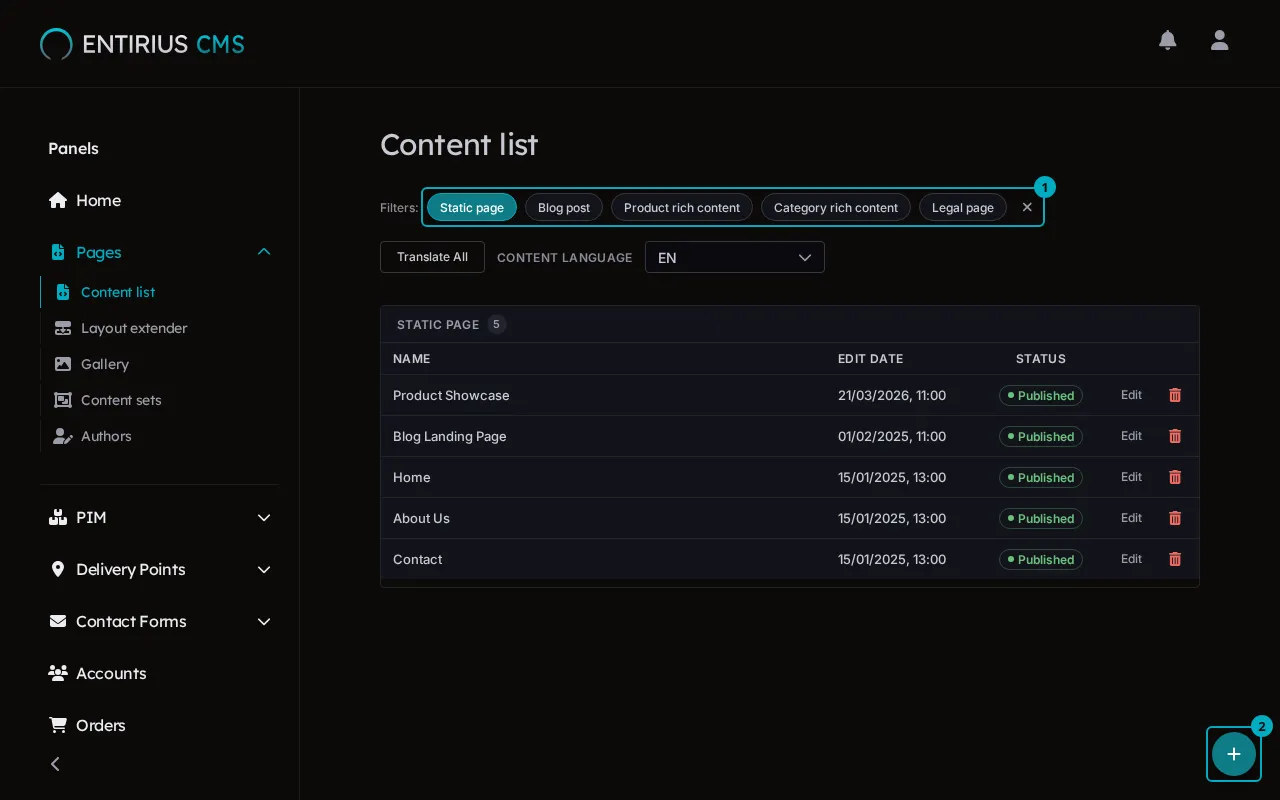Screen dimensions: 1280x800
Task: Open the Content Language EN dropdown
Action: coord(735,257)
